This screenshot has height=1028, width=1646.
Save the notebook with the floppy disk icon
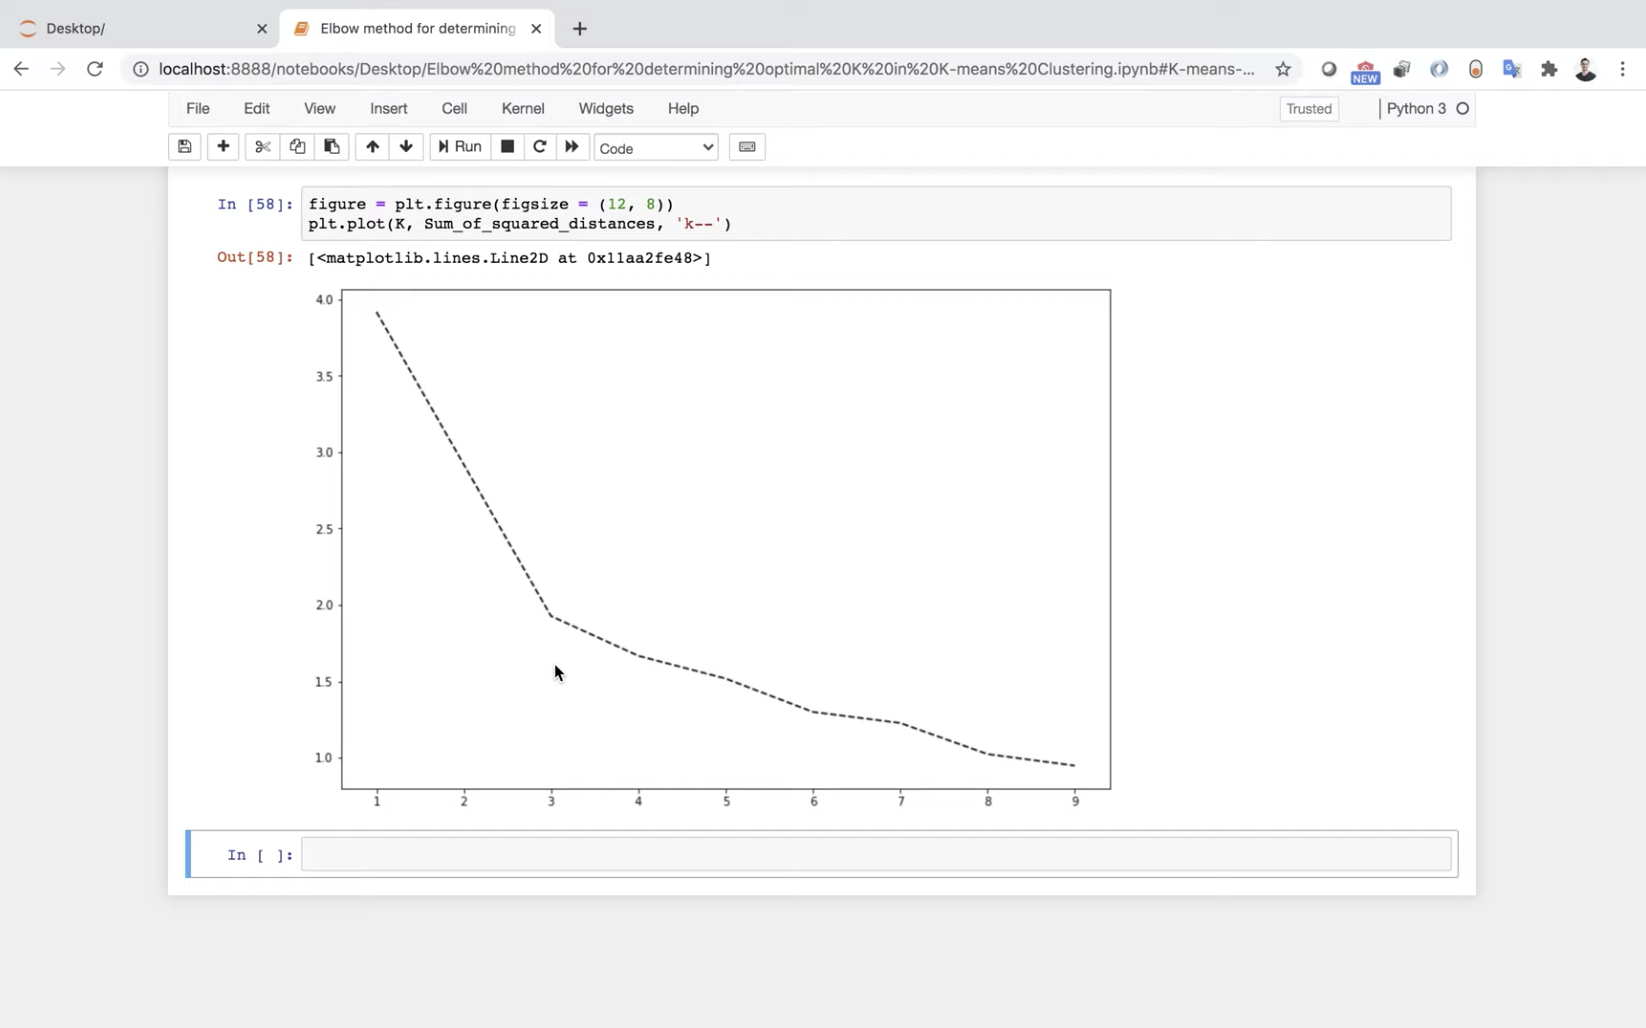pyautogui.click(x=185, y=147)
